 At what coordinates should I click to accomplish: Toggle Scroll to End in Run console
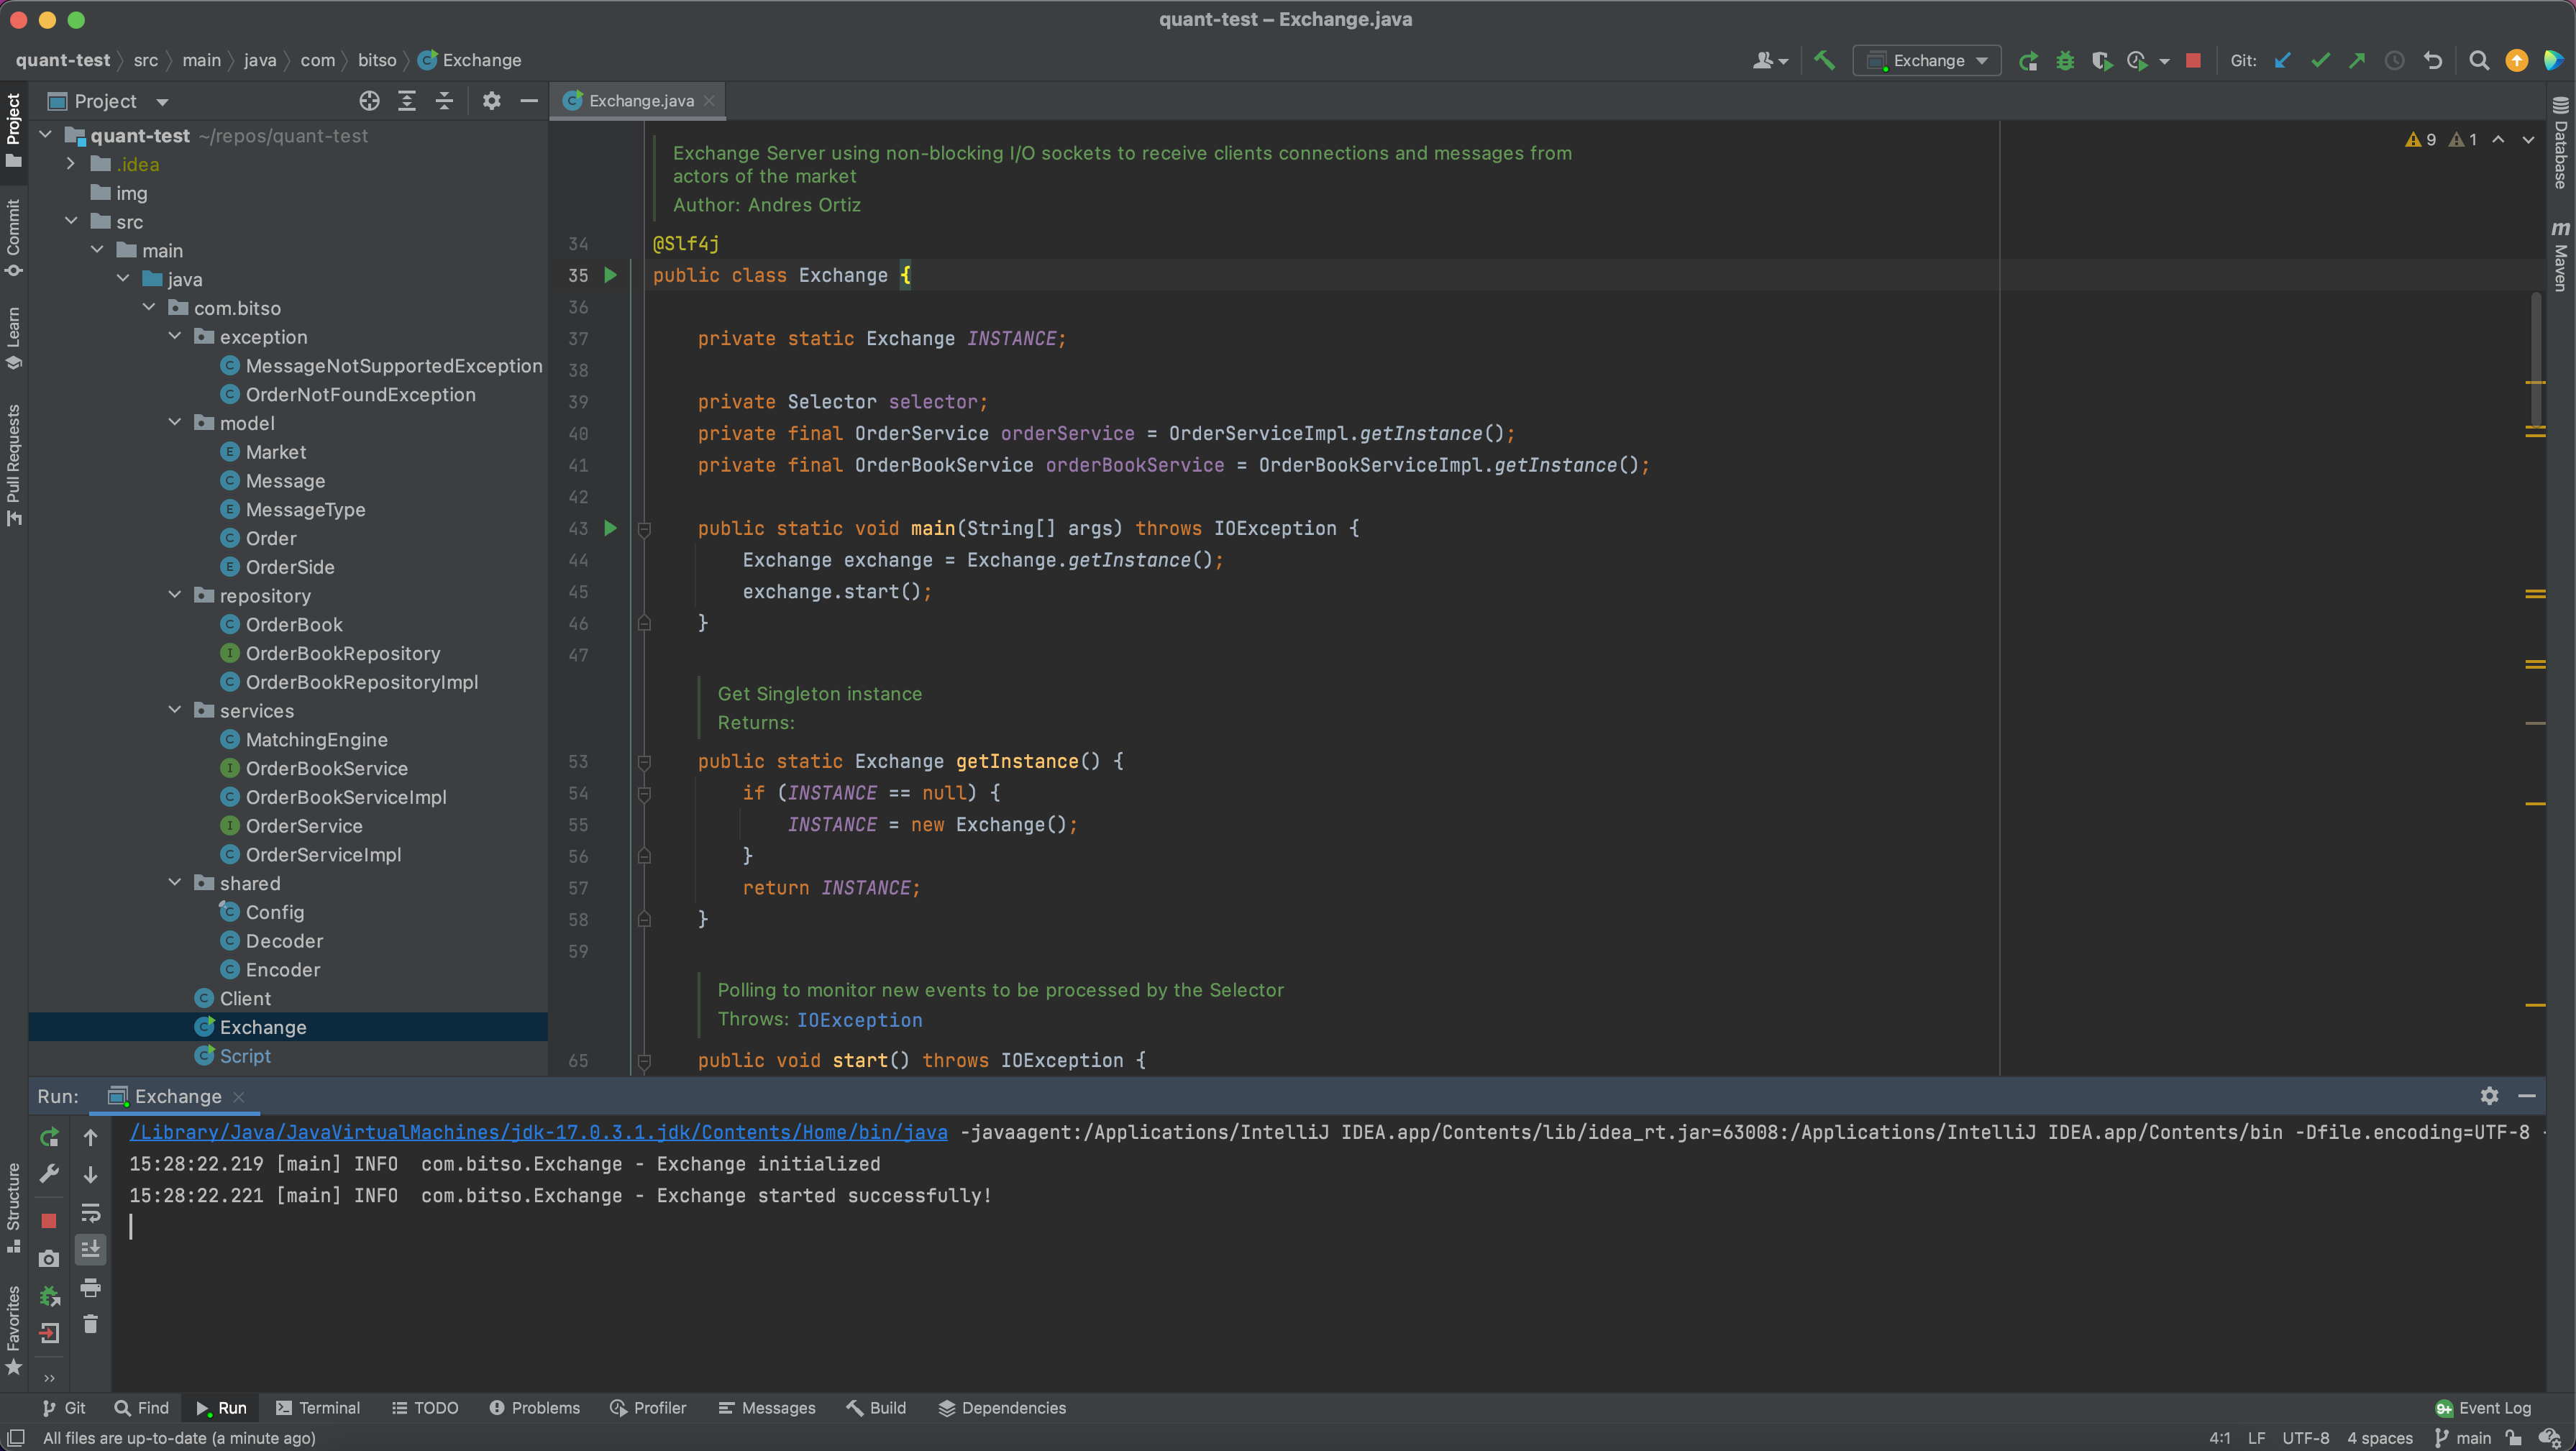(90, 1249)
